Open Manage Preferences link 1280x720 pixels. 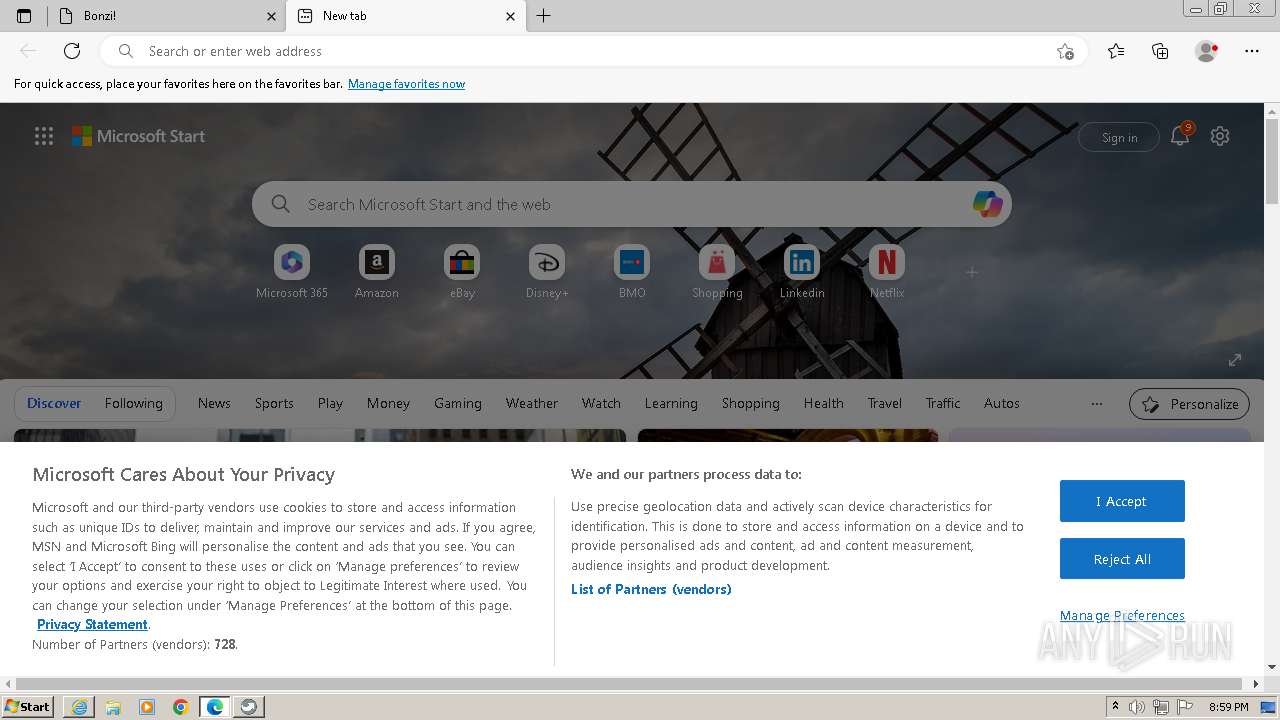coord(1122,615)
